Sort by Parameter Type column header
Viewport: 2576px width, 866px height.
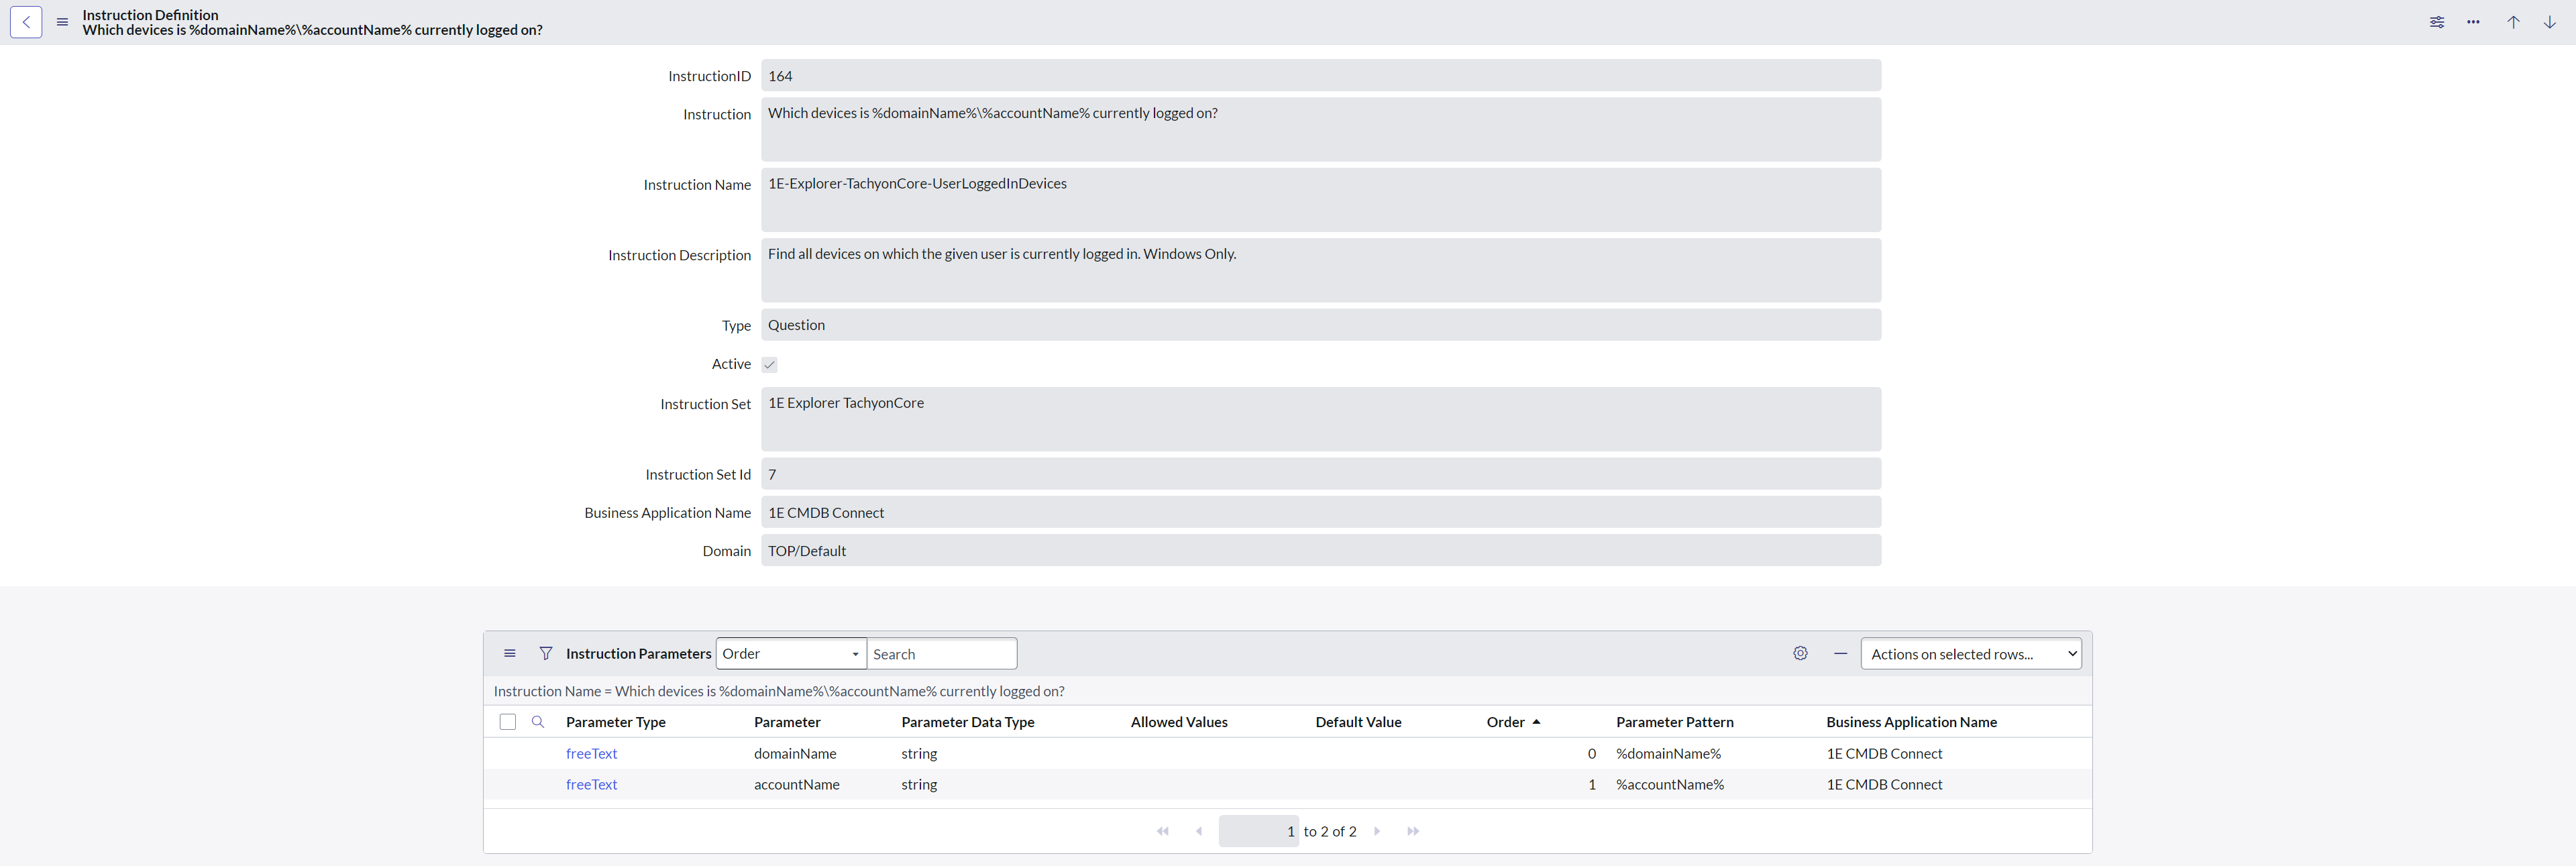pos(616,722)
